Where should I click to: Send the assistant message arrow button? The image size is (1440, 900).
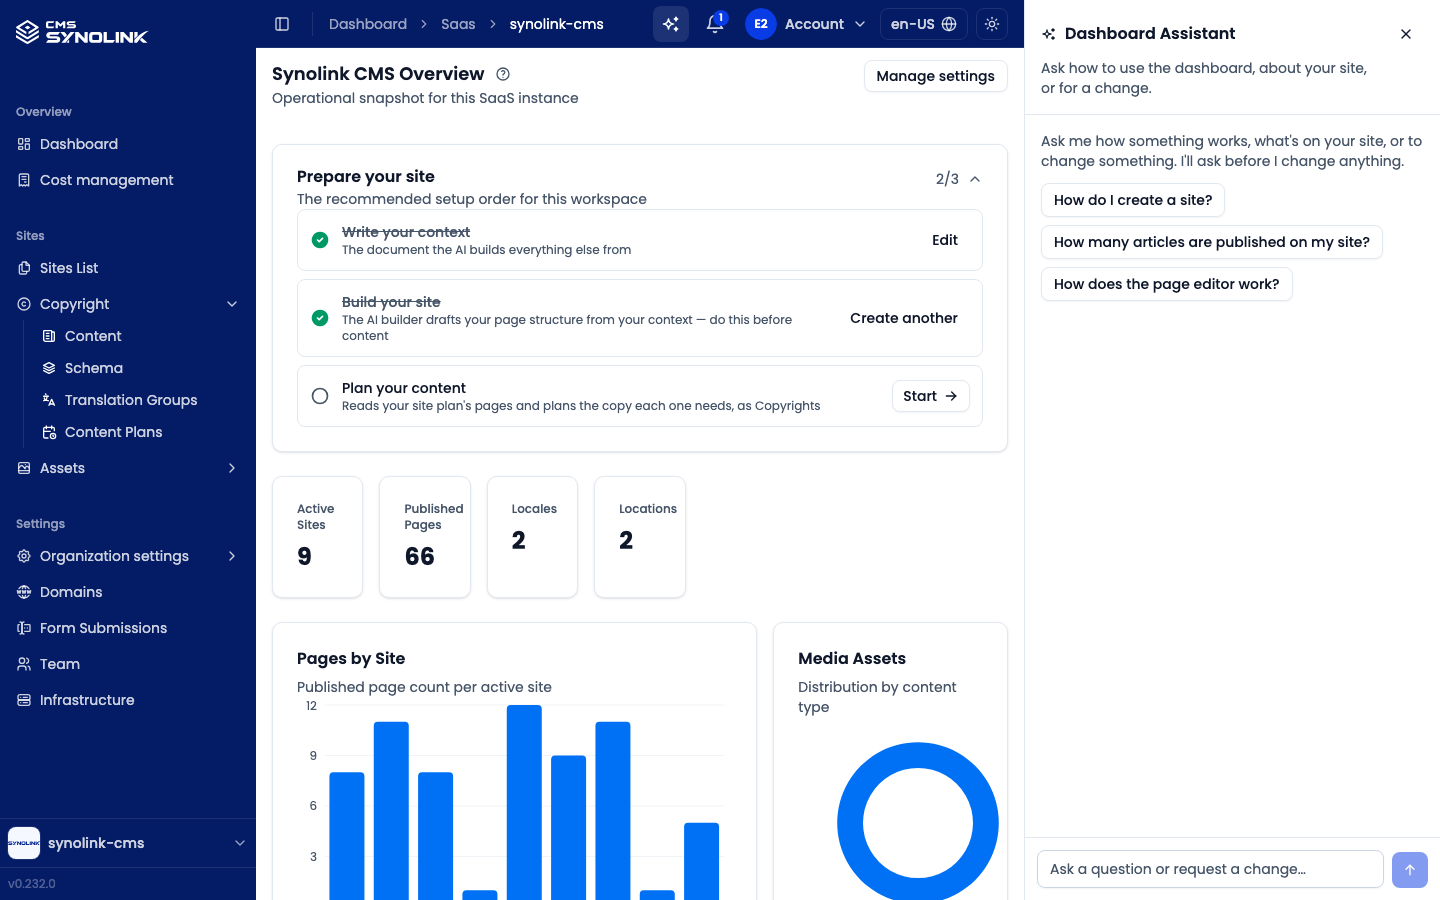pyautogui.click(x=1410, y=869)
